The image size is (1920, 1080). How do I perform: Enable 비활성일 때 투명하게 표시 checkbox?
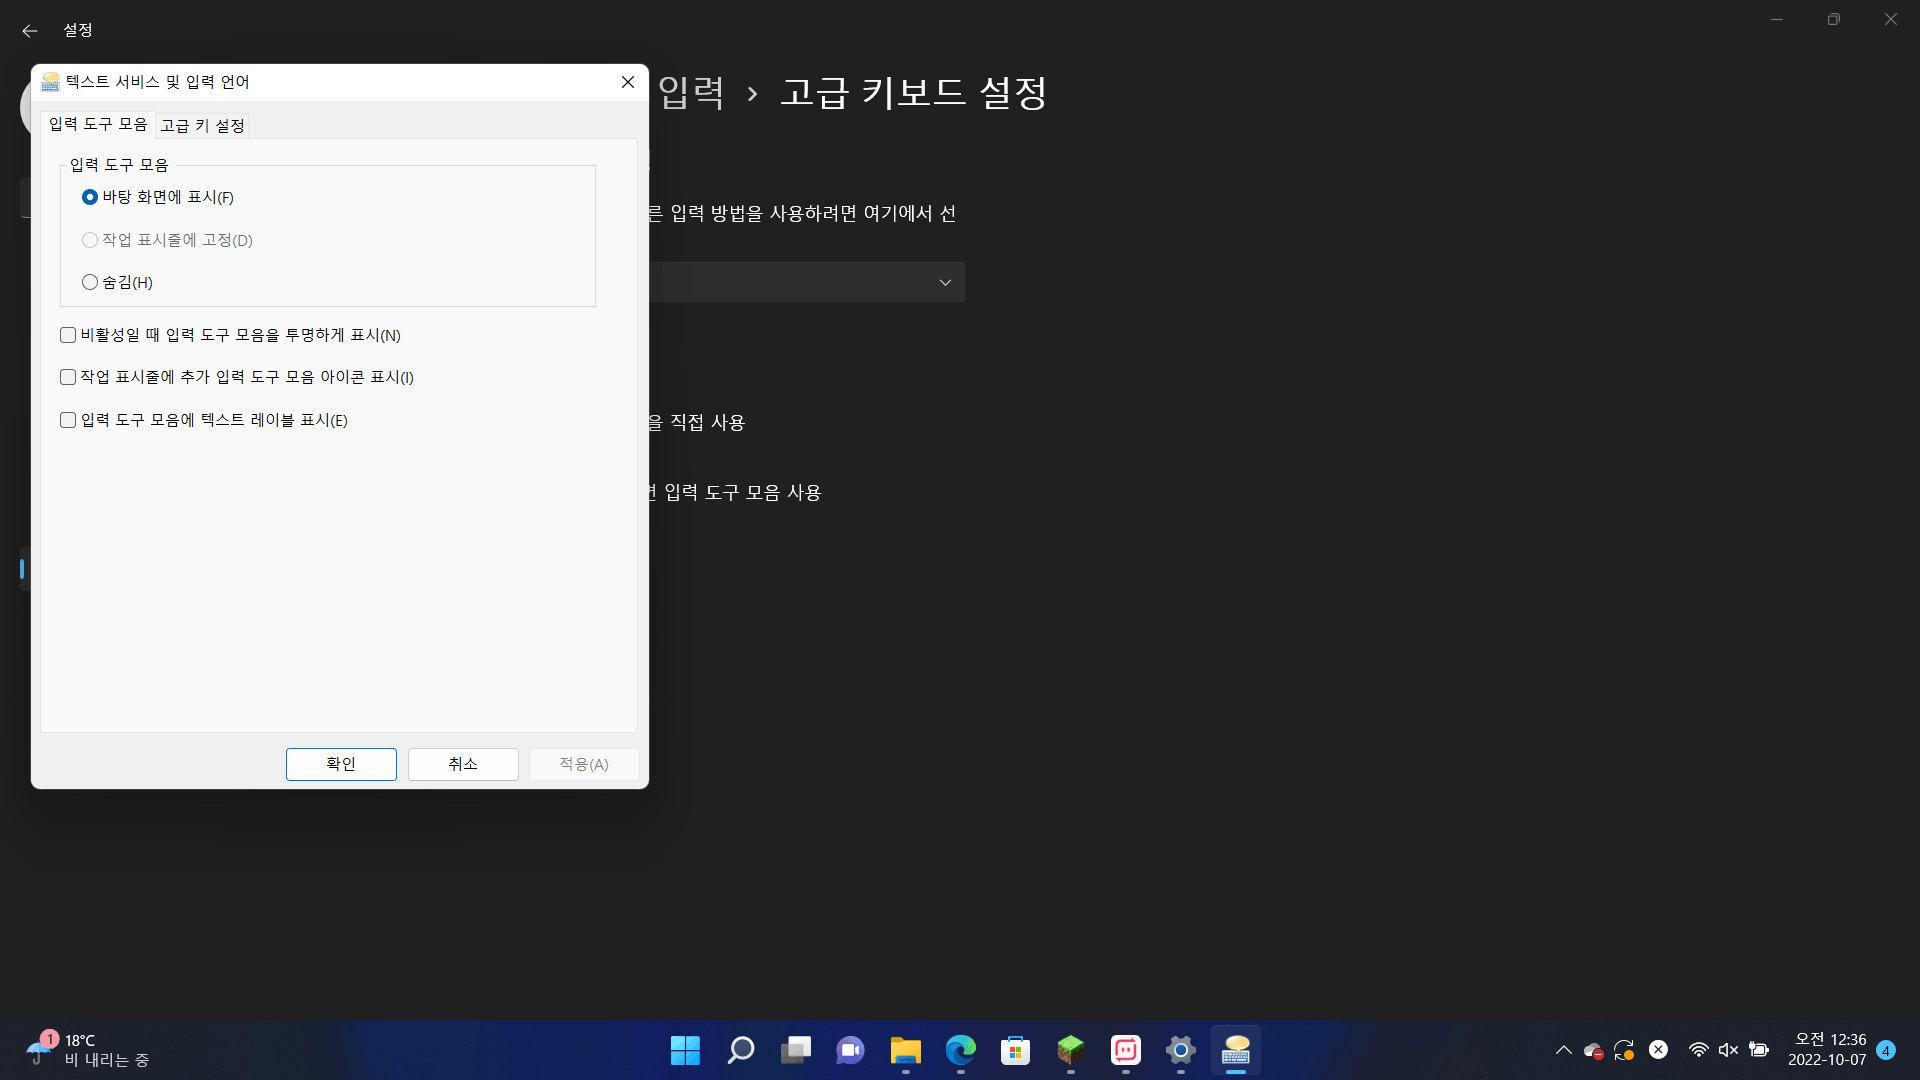coord(68,335)
